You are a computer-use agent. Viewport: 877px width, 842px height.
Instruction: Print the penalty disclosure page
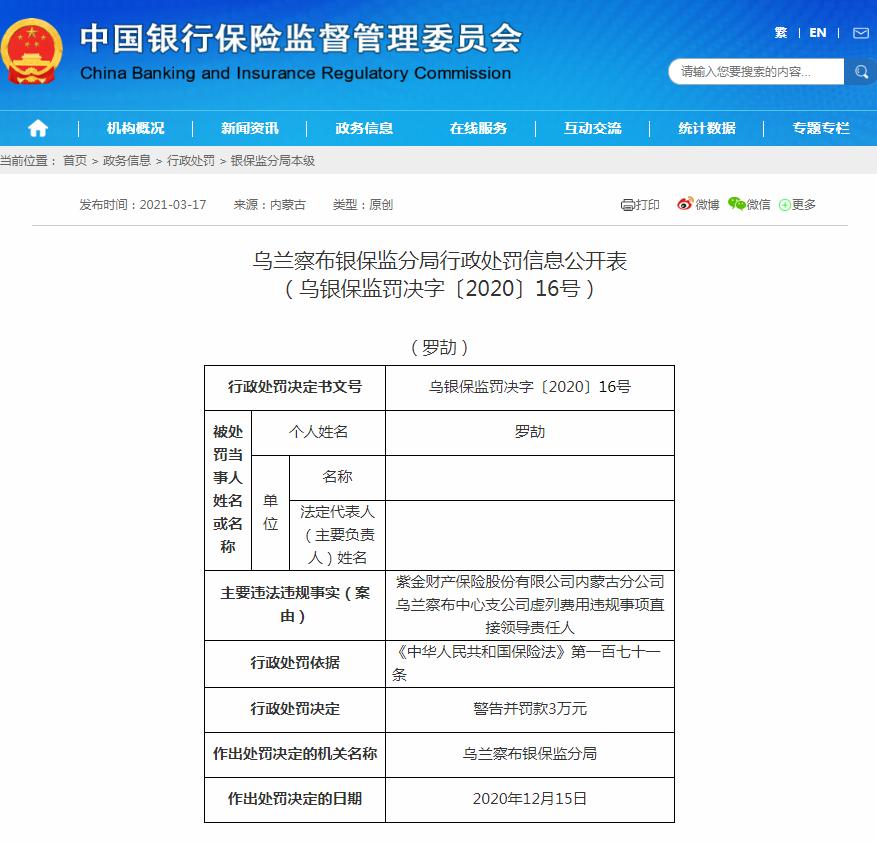(639, 203)
